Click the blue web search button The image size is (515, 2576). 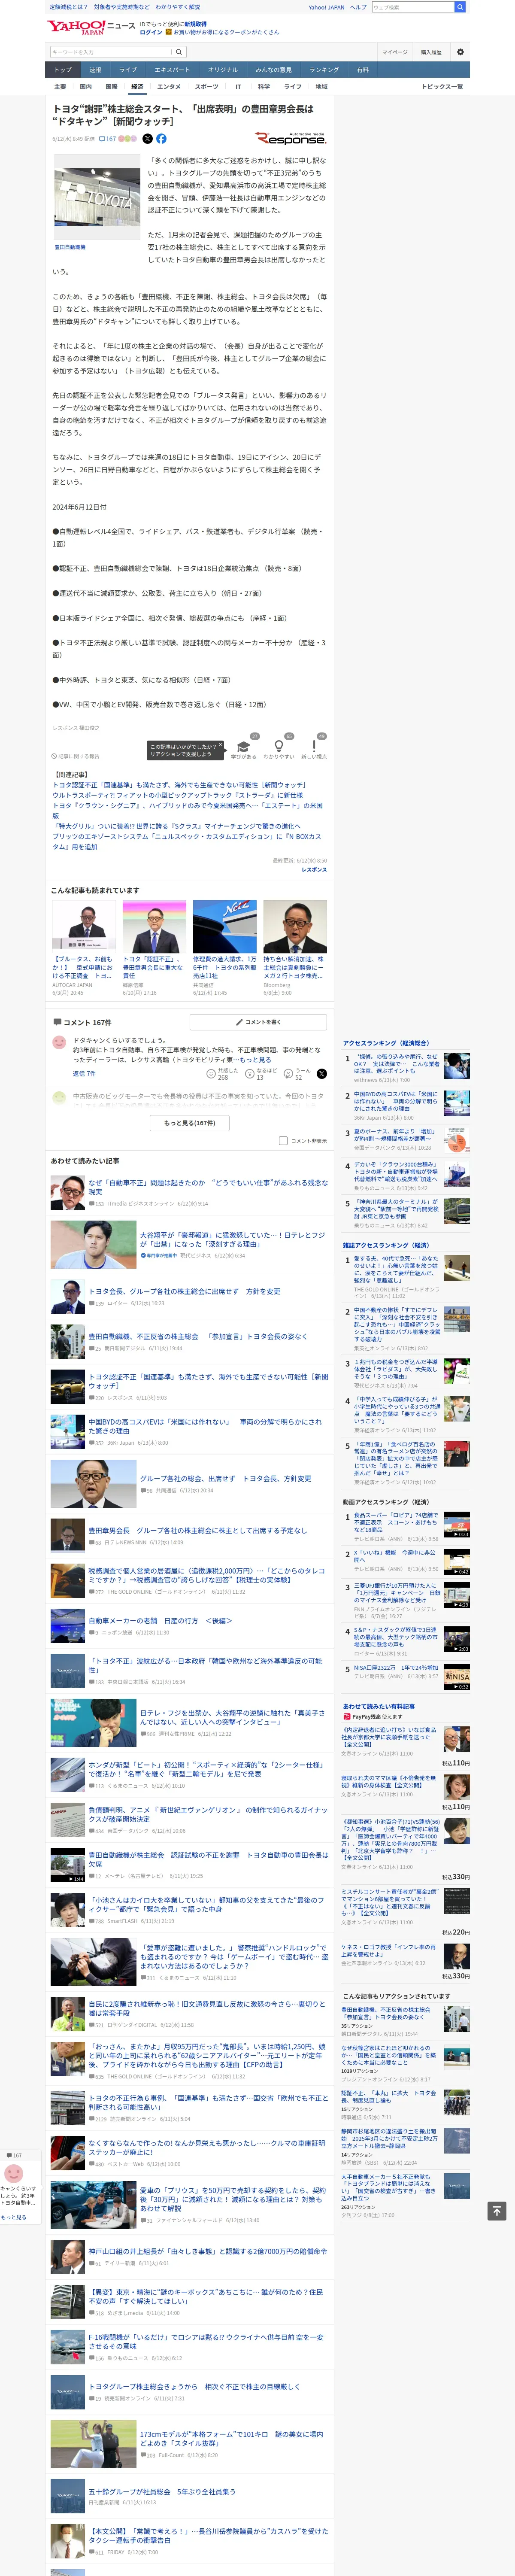click(x=460, y=7)
